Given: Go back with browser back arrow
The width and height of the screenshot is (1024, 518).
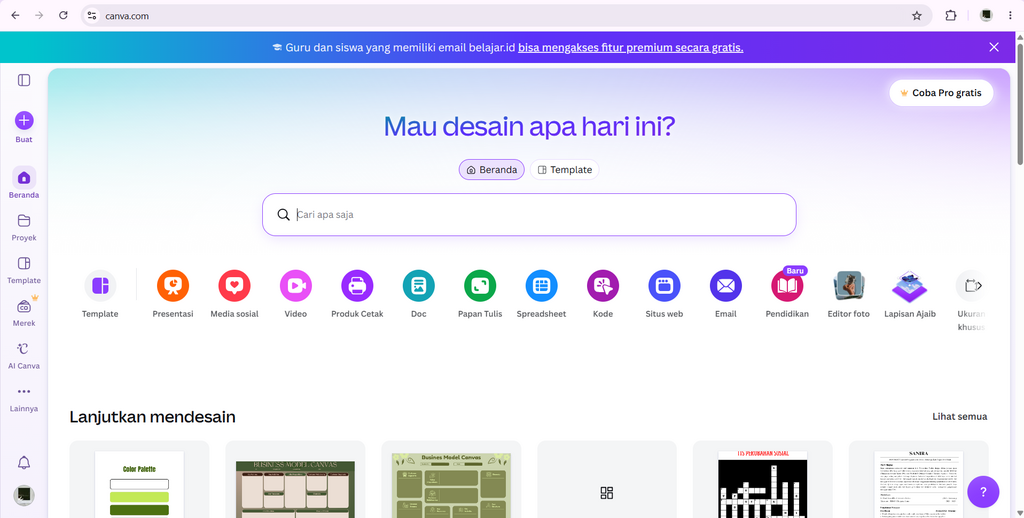Looking at the screenshot, I should 15,16.
